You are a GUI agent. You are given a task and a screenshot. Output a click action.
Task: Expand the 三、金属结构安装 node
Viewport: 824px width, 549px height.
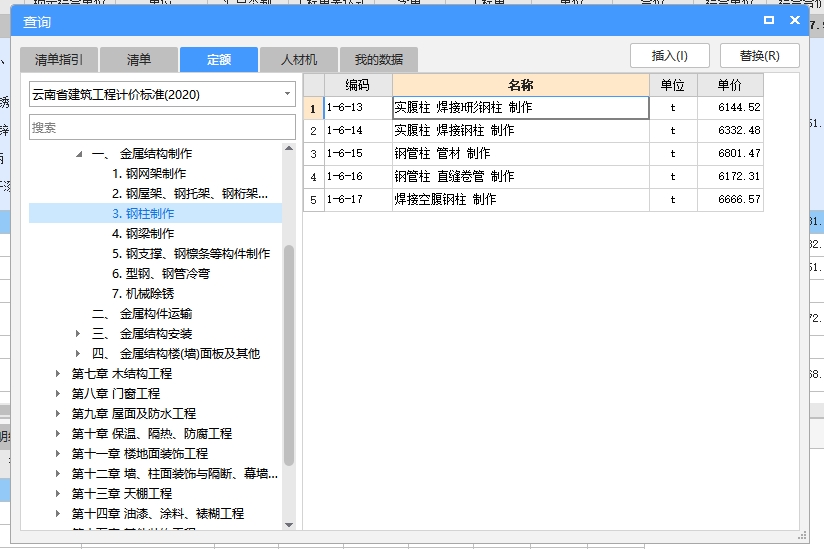78,334
